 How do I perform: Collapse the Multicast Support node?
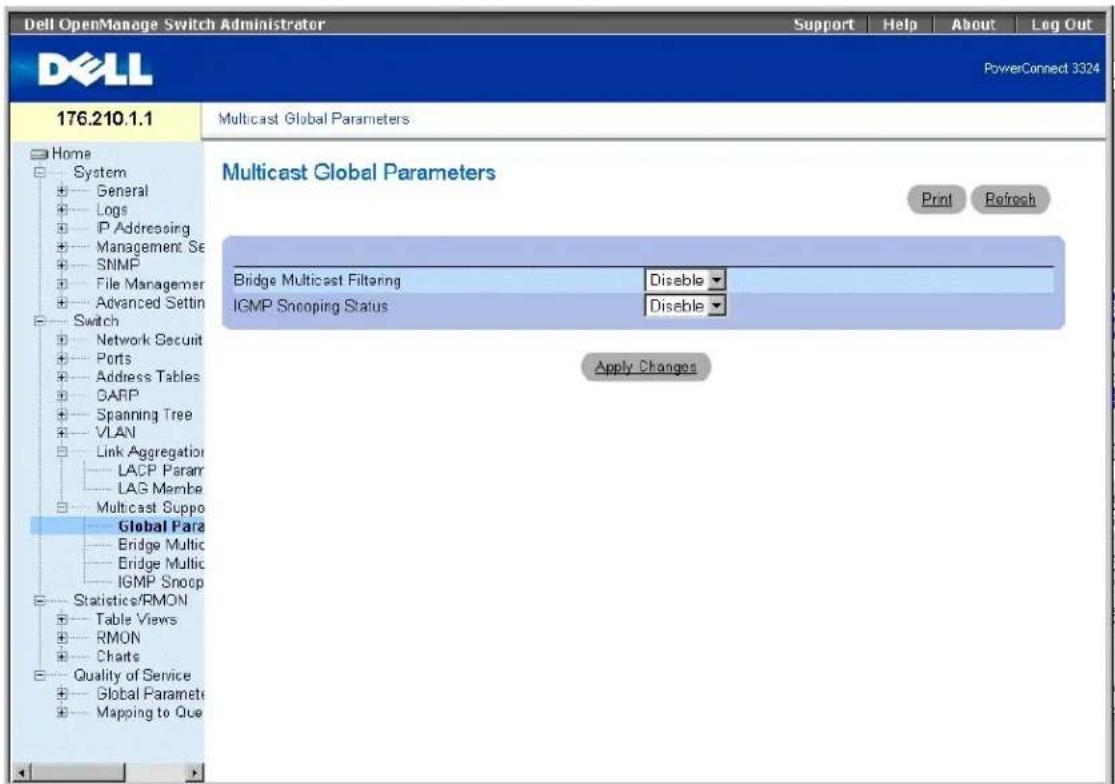tap(63, 508)
